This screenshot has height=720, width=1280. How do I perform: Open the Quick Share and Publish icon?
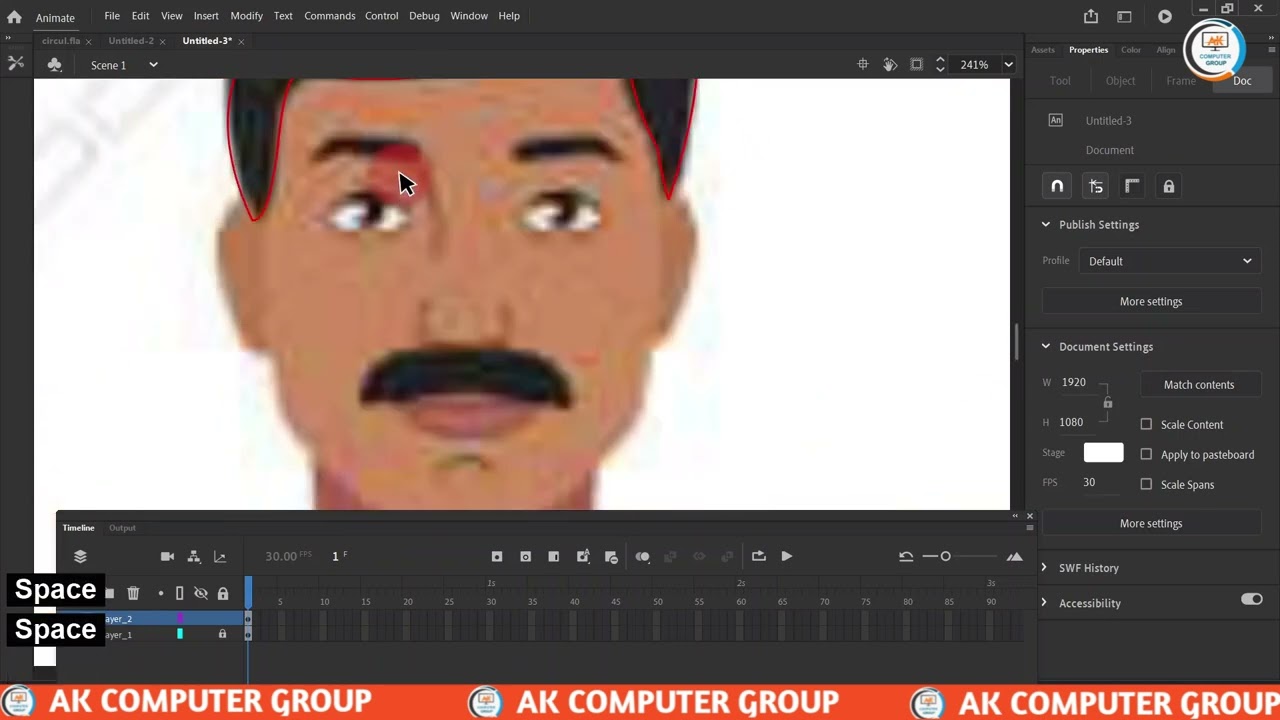(x=1091, y=16)
